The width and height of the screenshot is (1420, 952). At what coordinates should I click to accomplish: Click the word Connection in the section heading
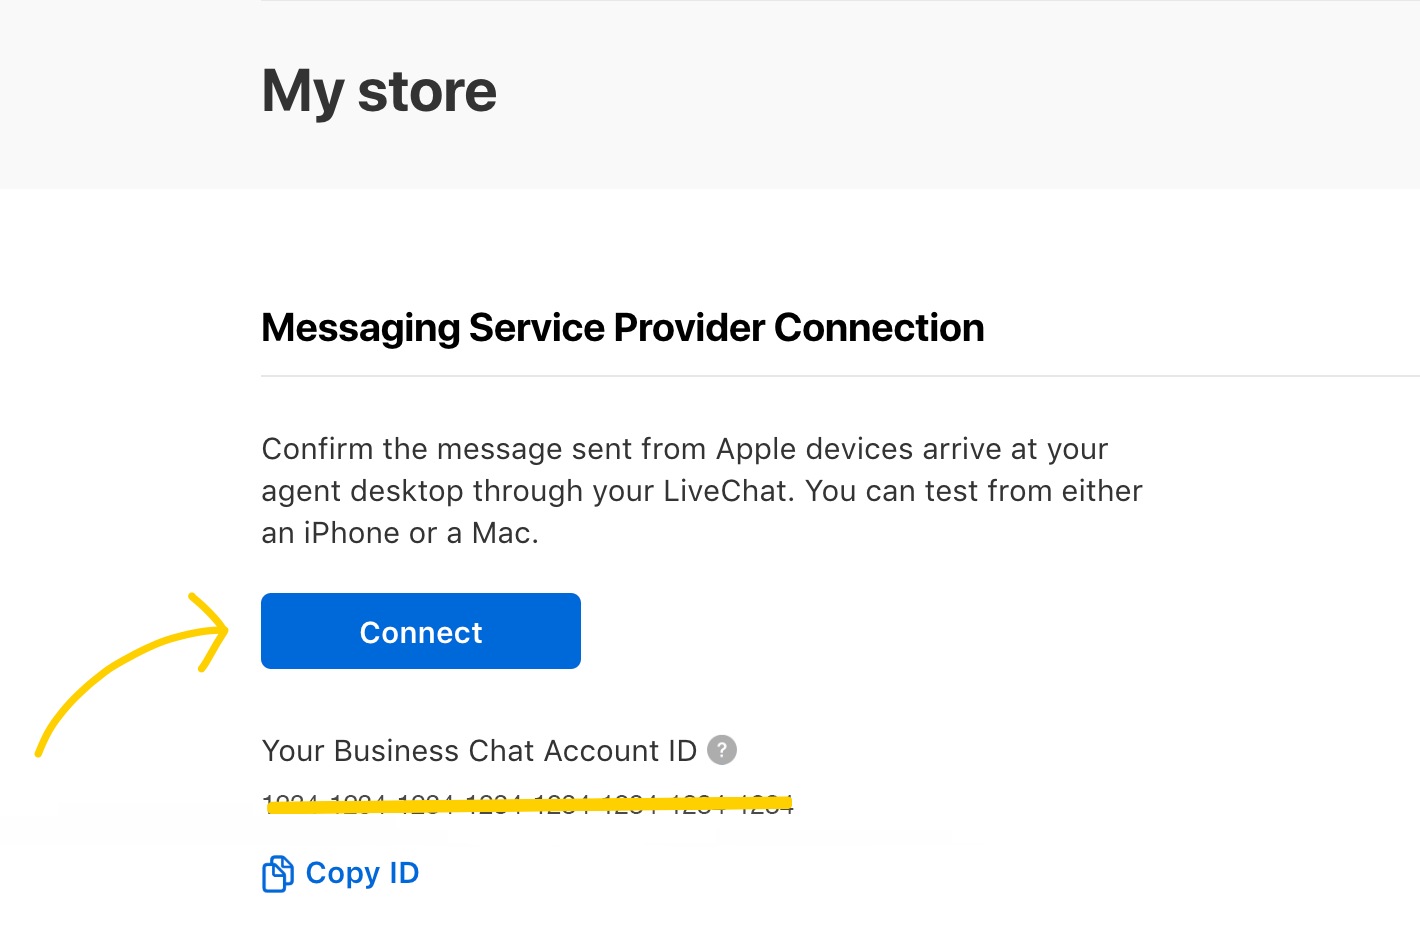[879, 328]
